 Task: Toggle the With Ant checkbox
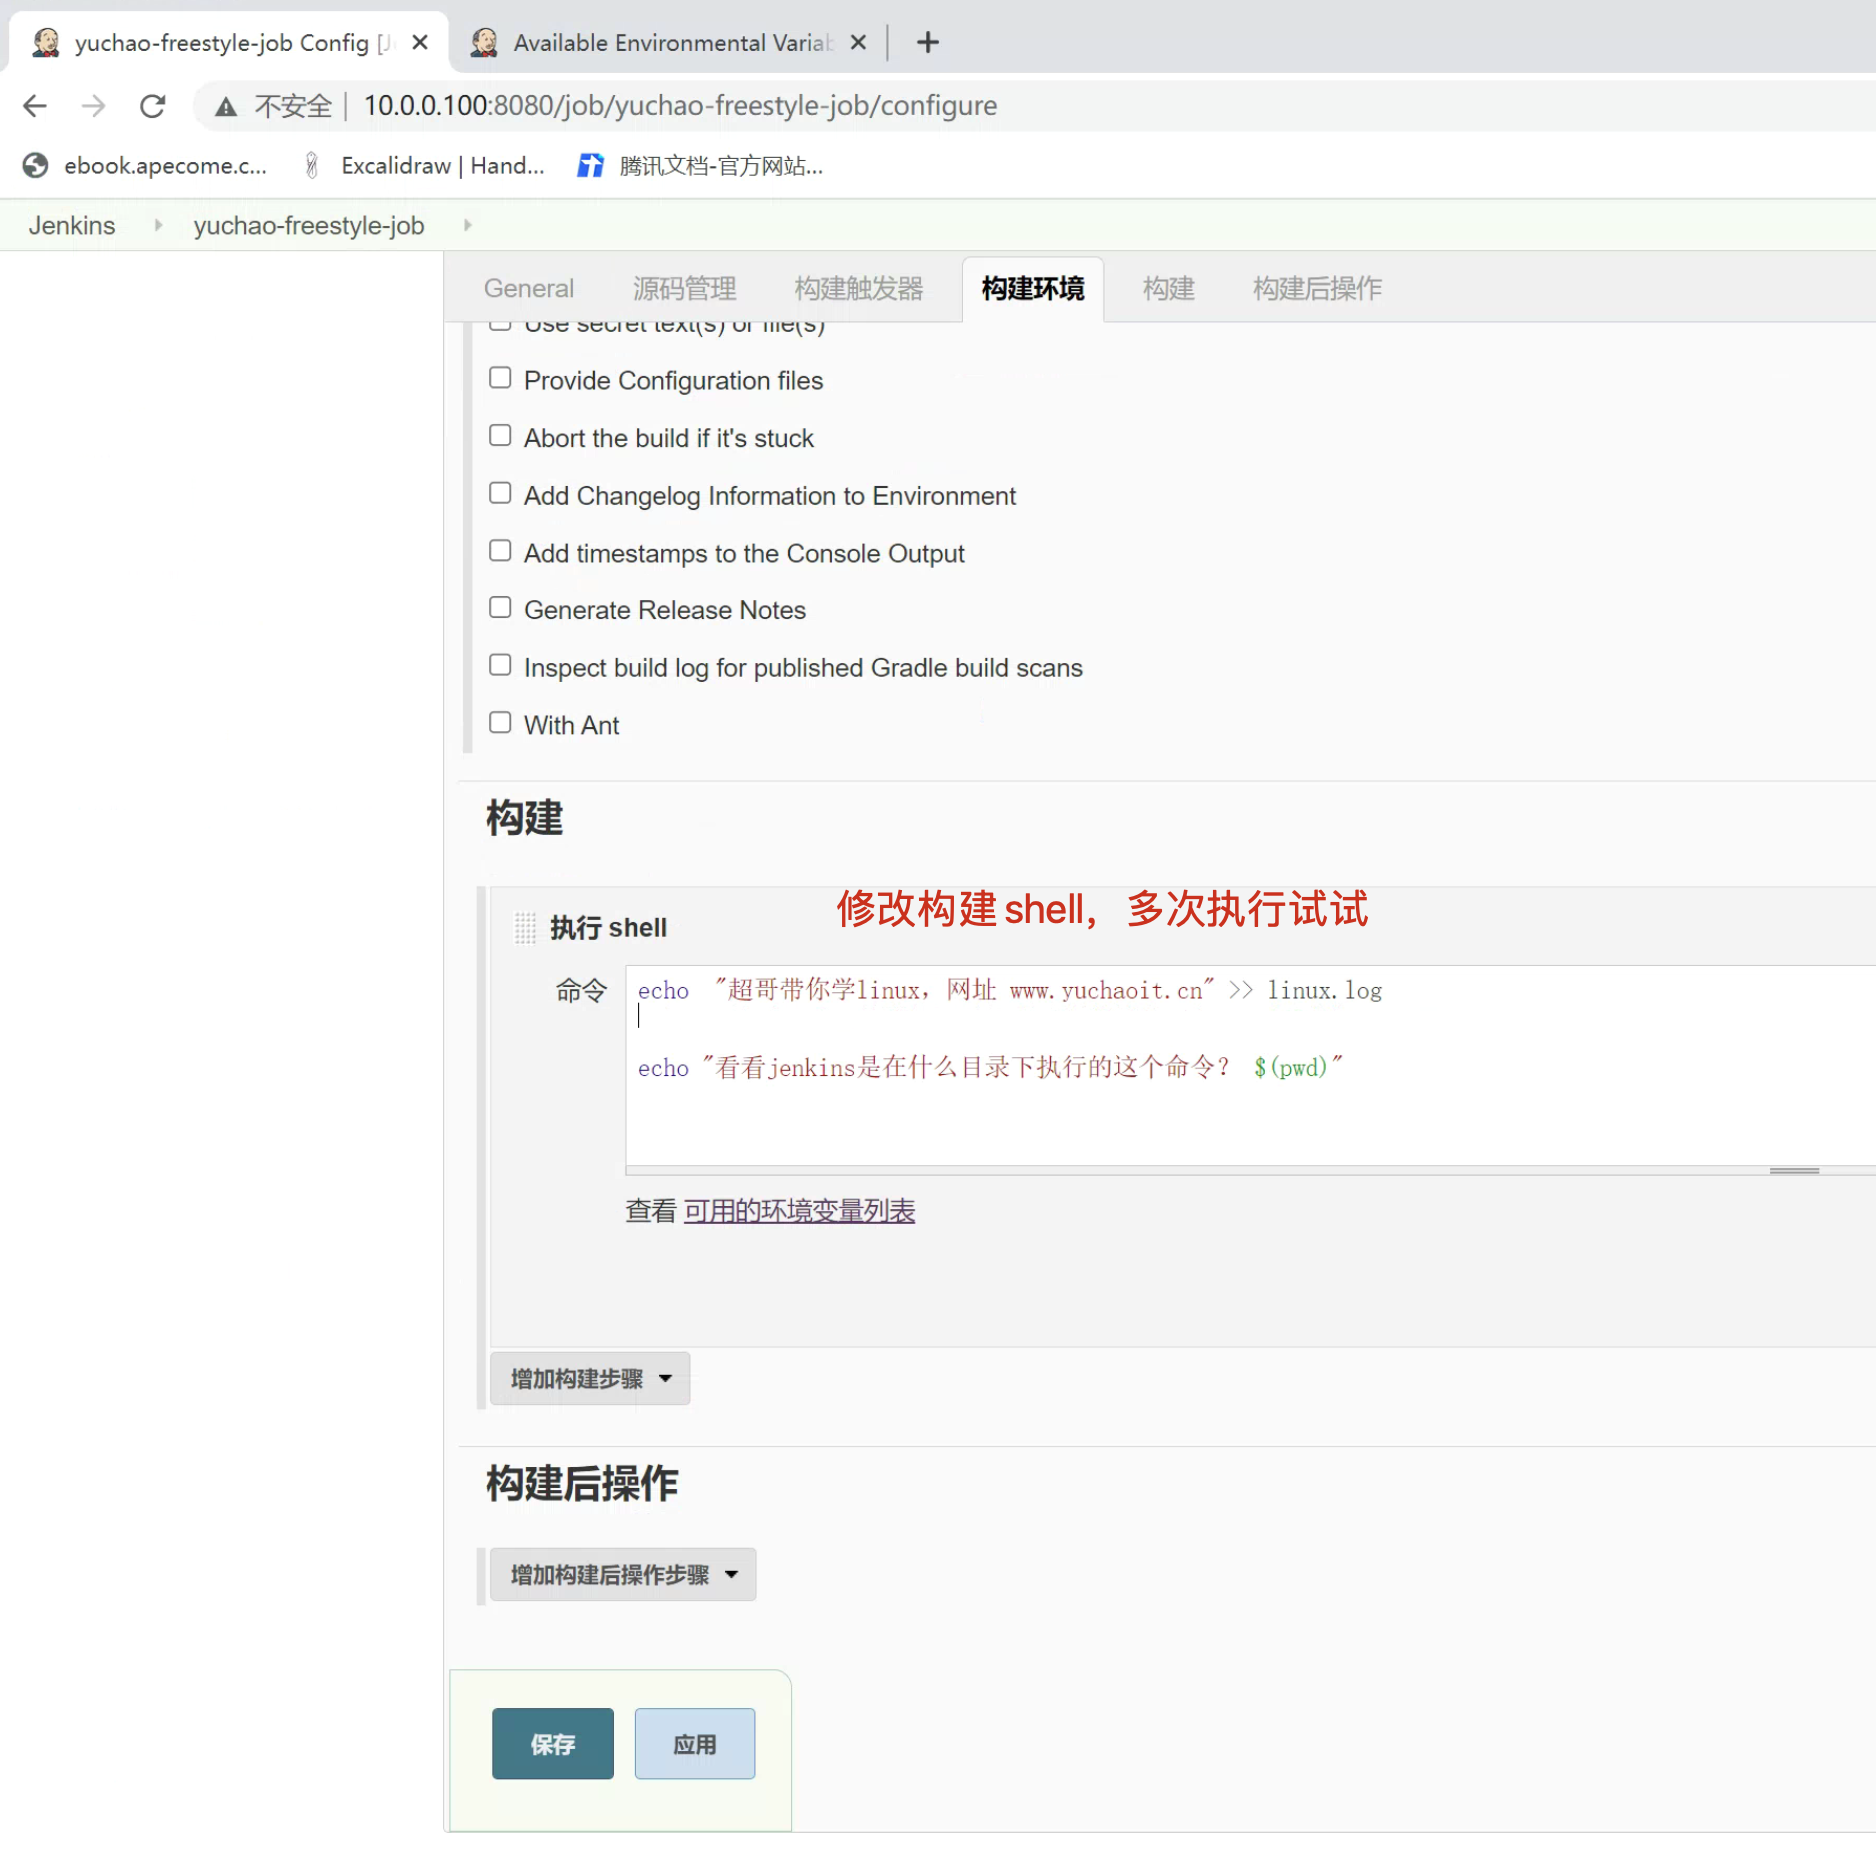500,723
